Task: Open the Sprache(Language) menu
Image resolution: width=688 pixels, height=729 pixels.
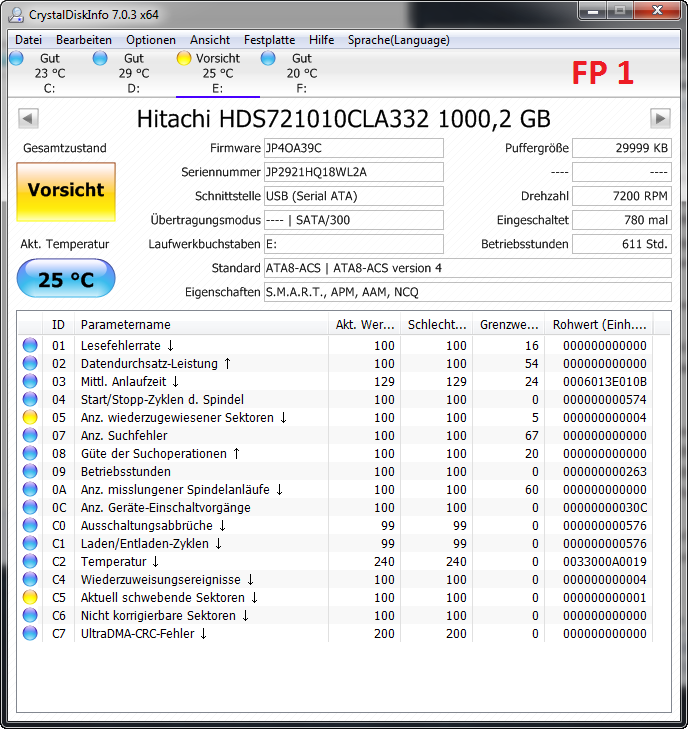Action: pyautogui.click(x=399, y=40)
